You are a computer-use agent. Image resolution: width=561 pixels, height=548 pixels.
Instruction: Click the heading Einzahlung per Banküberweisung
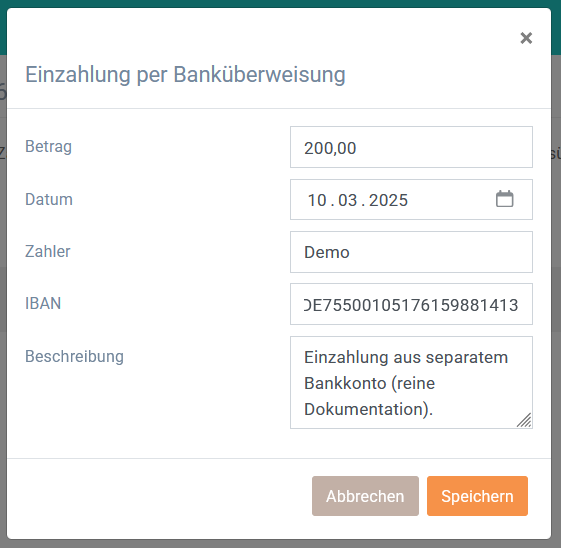[x=185, y=75]
